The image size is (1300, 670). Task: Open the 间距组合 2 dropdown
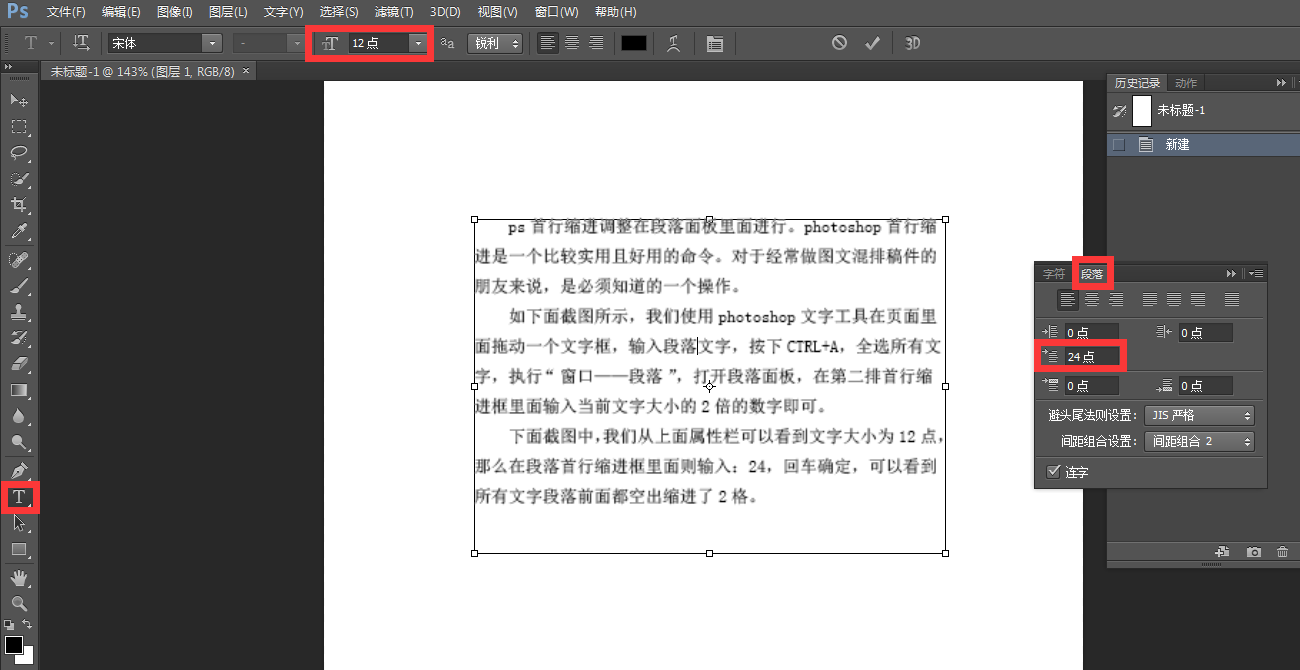[x=1199, y=441]
